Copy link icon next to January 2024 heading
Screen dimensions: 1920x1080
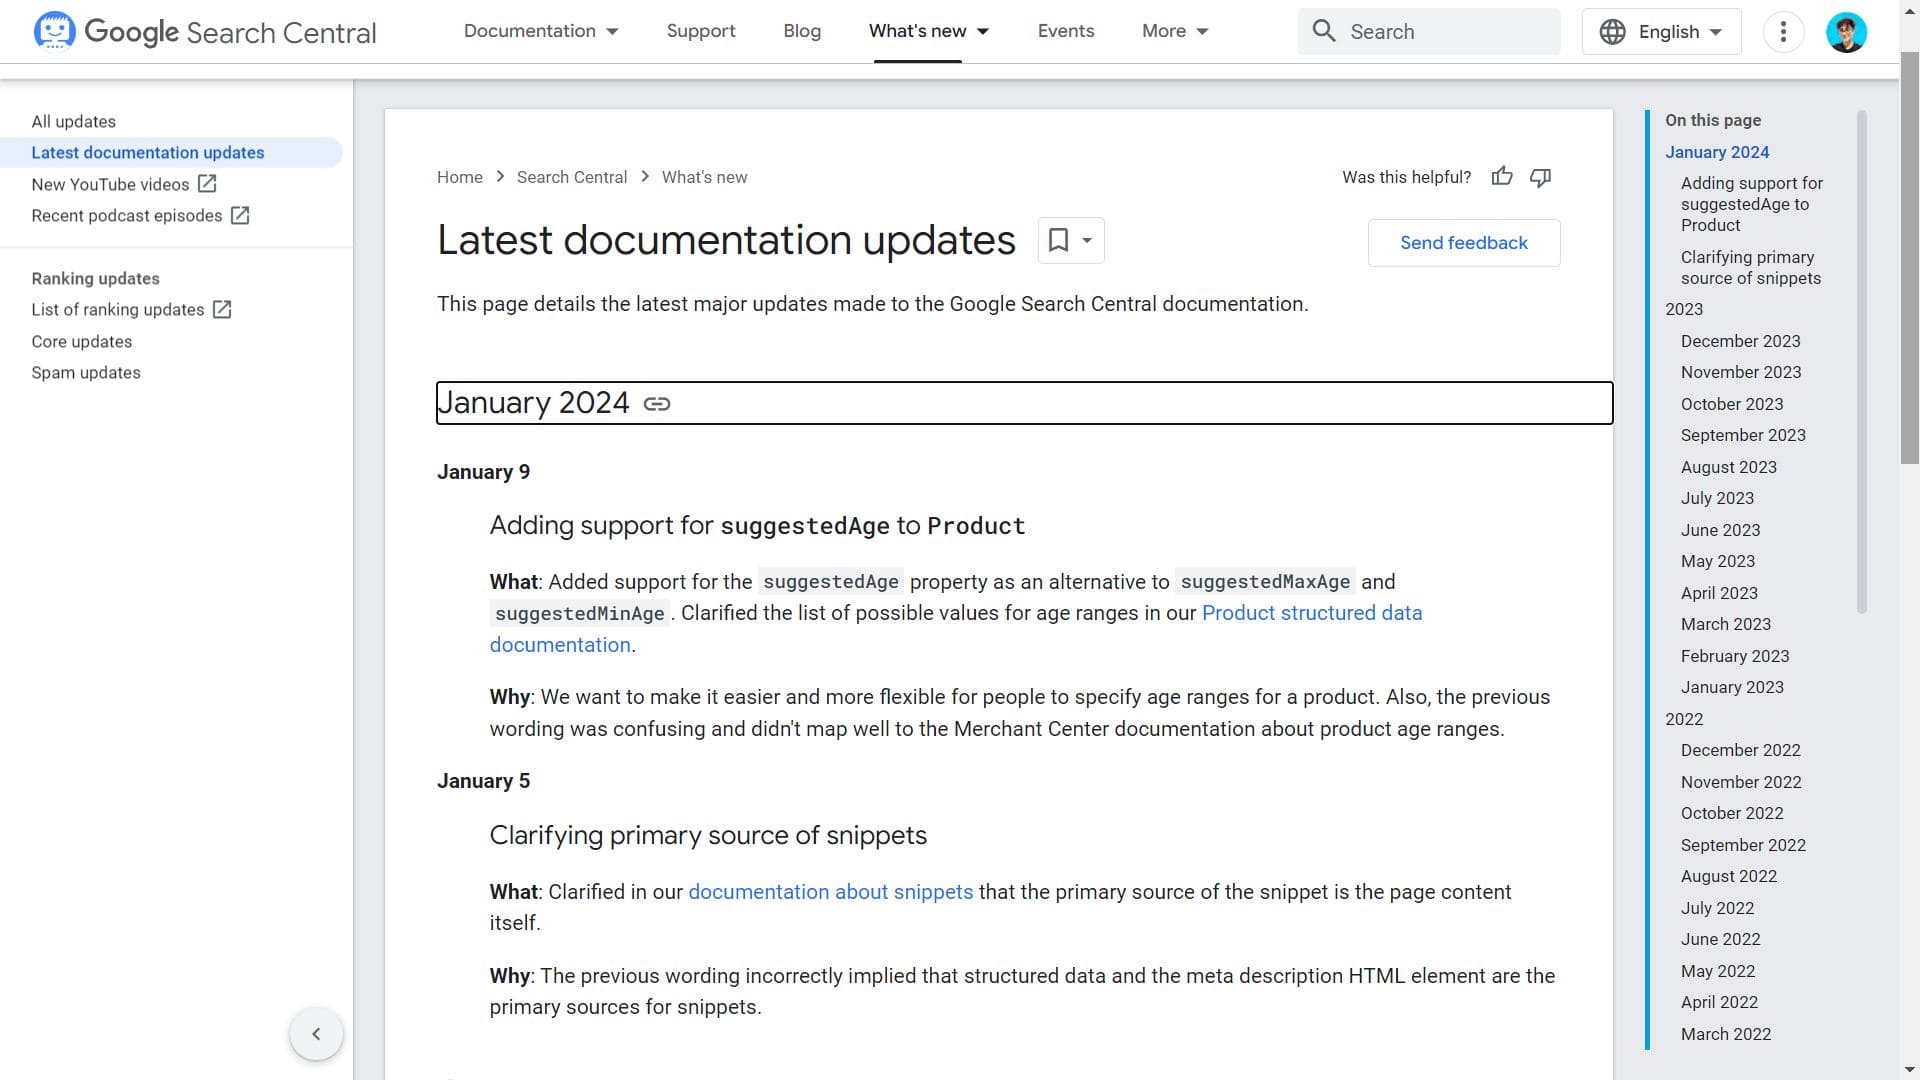coord(657,404)
